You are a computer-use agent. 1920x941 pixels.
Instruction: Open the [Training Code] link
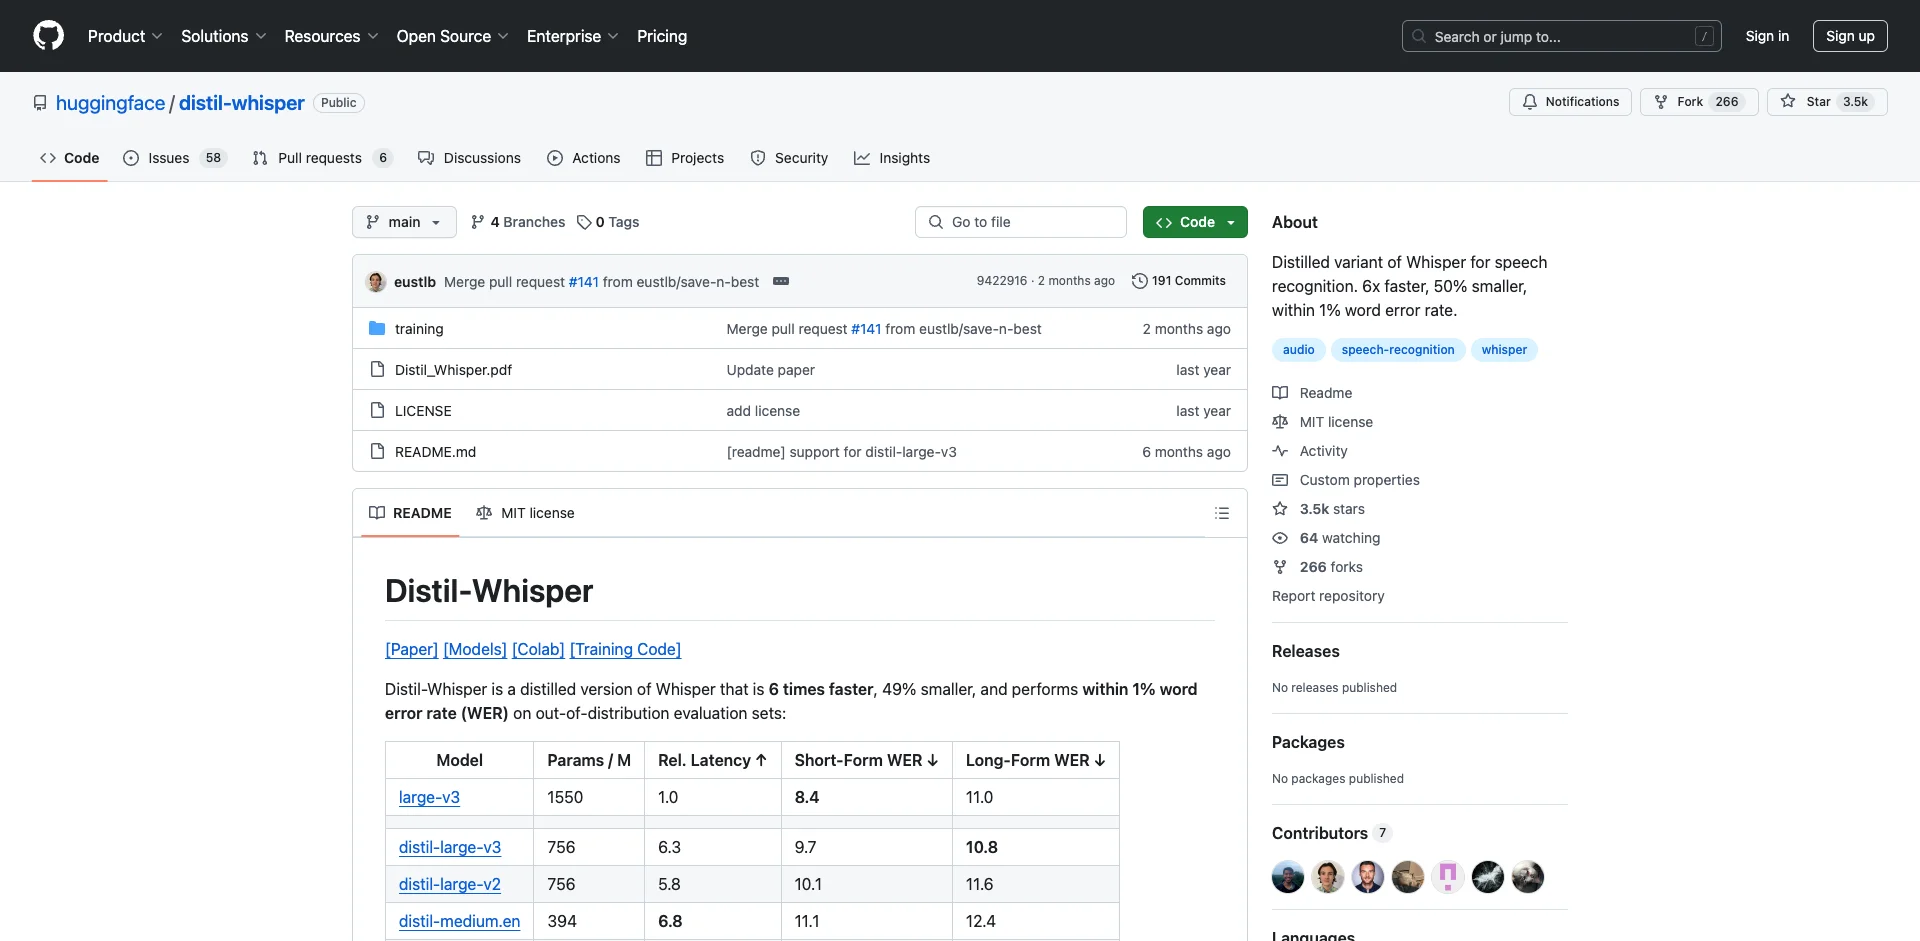point(625,649)
